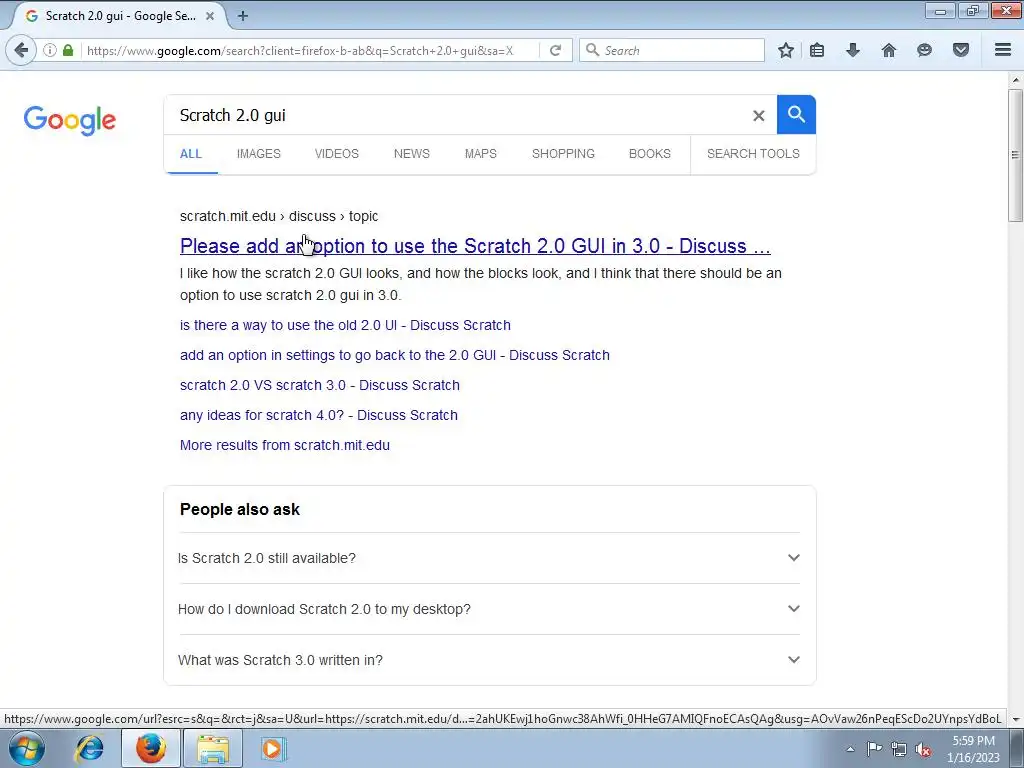The image size is (1024, 768).
Task: Bookmark this page with the star icon
Action: [786, 50]
